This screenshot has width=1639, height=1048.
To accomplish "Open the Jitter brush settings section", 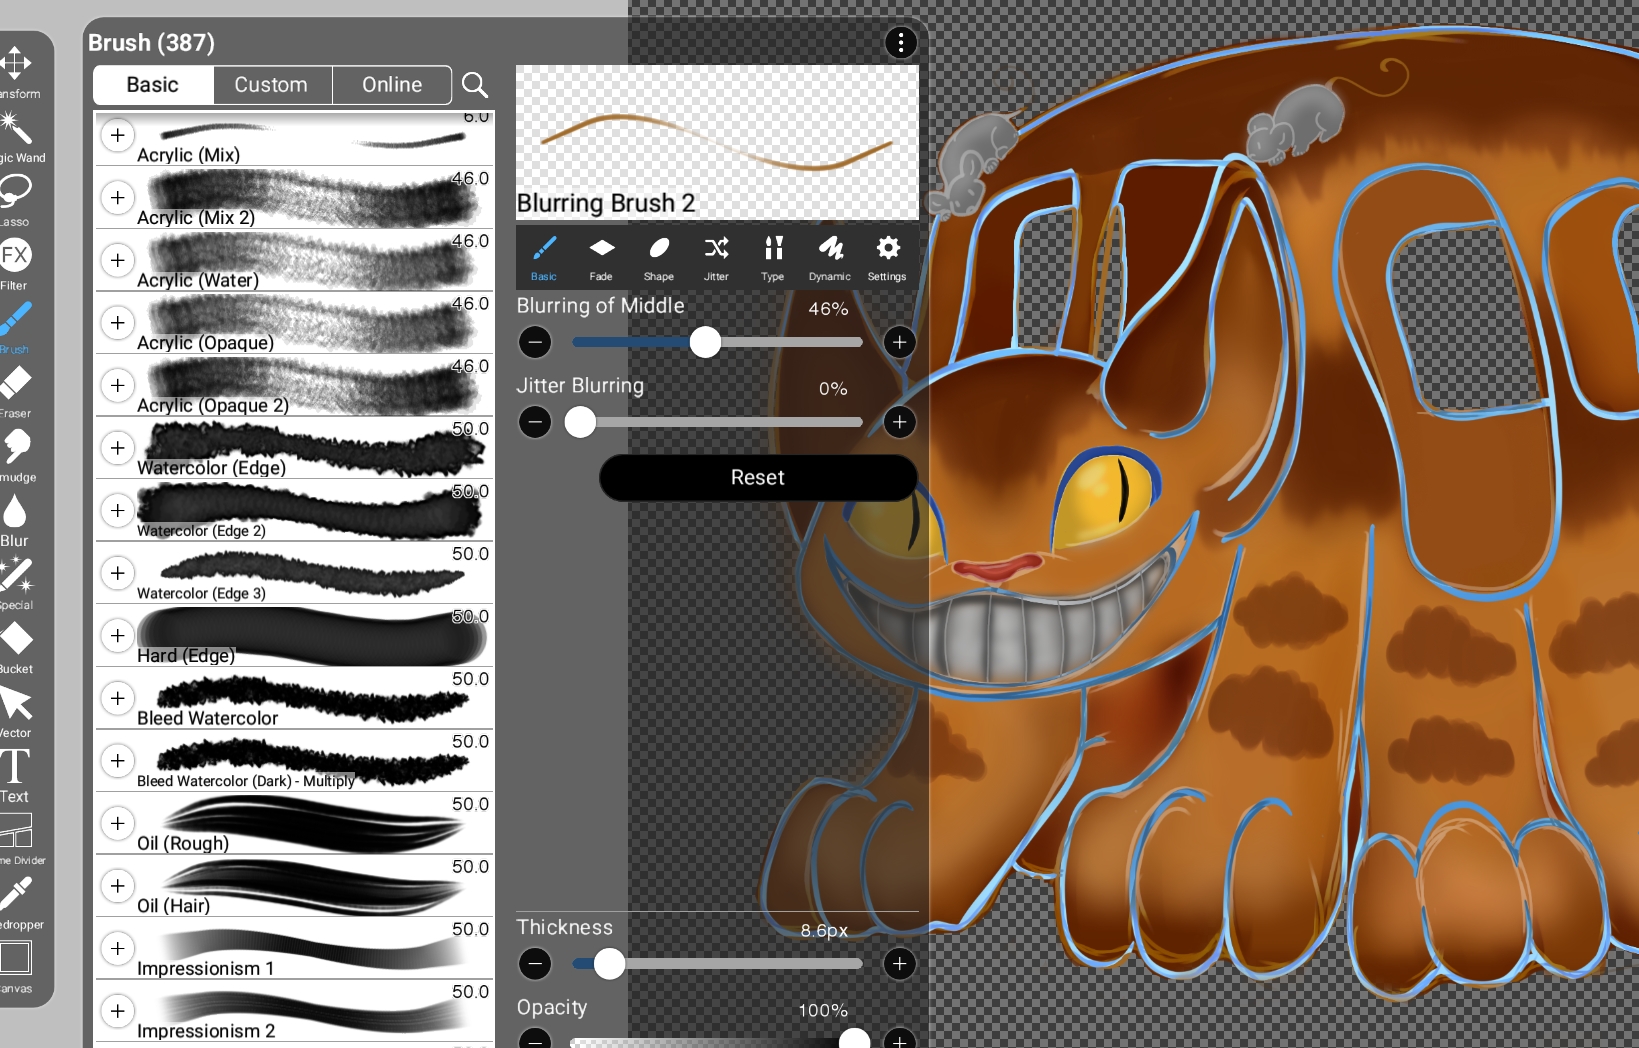I will pyautogui.click(x=716, y=257).
